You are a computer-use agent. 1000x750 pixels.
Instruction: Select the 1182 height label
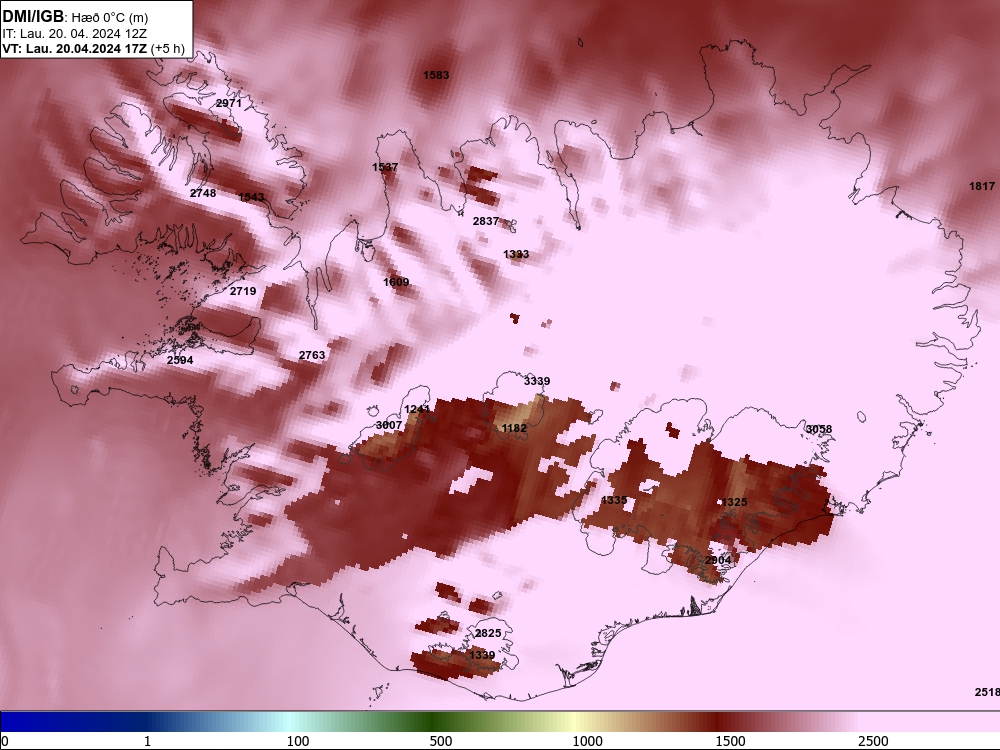[x=514, y=429]
